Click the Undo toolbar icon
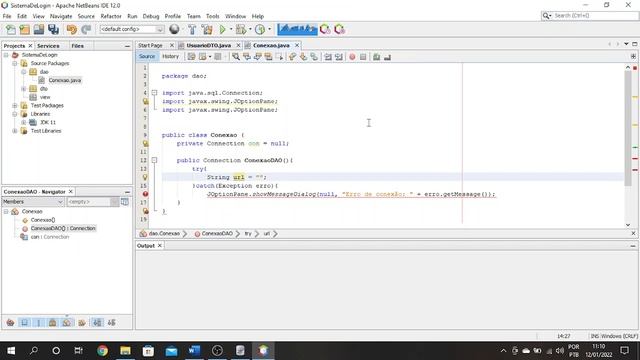The height and width of the screenshot is (360, 640). [72, 29]
